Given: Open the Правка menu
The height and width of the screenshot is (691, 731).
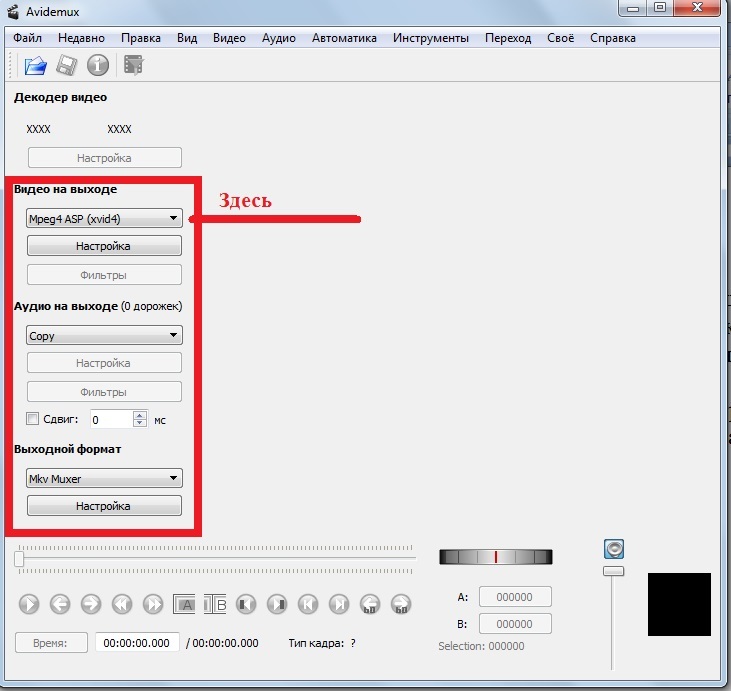Looking at the screenshot, I should tap(141, 38).
